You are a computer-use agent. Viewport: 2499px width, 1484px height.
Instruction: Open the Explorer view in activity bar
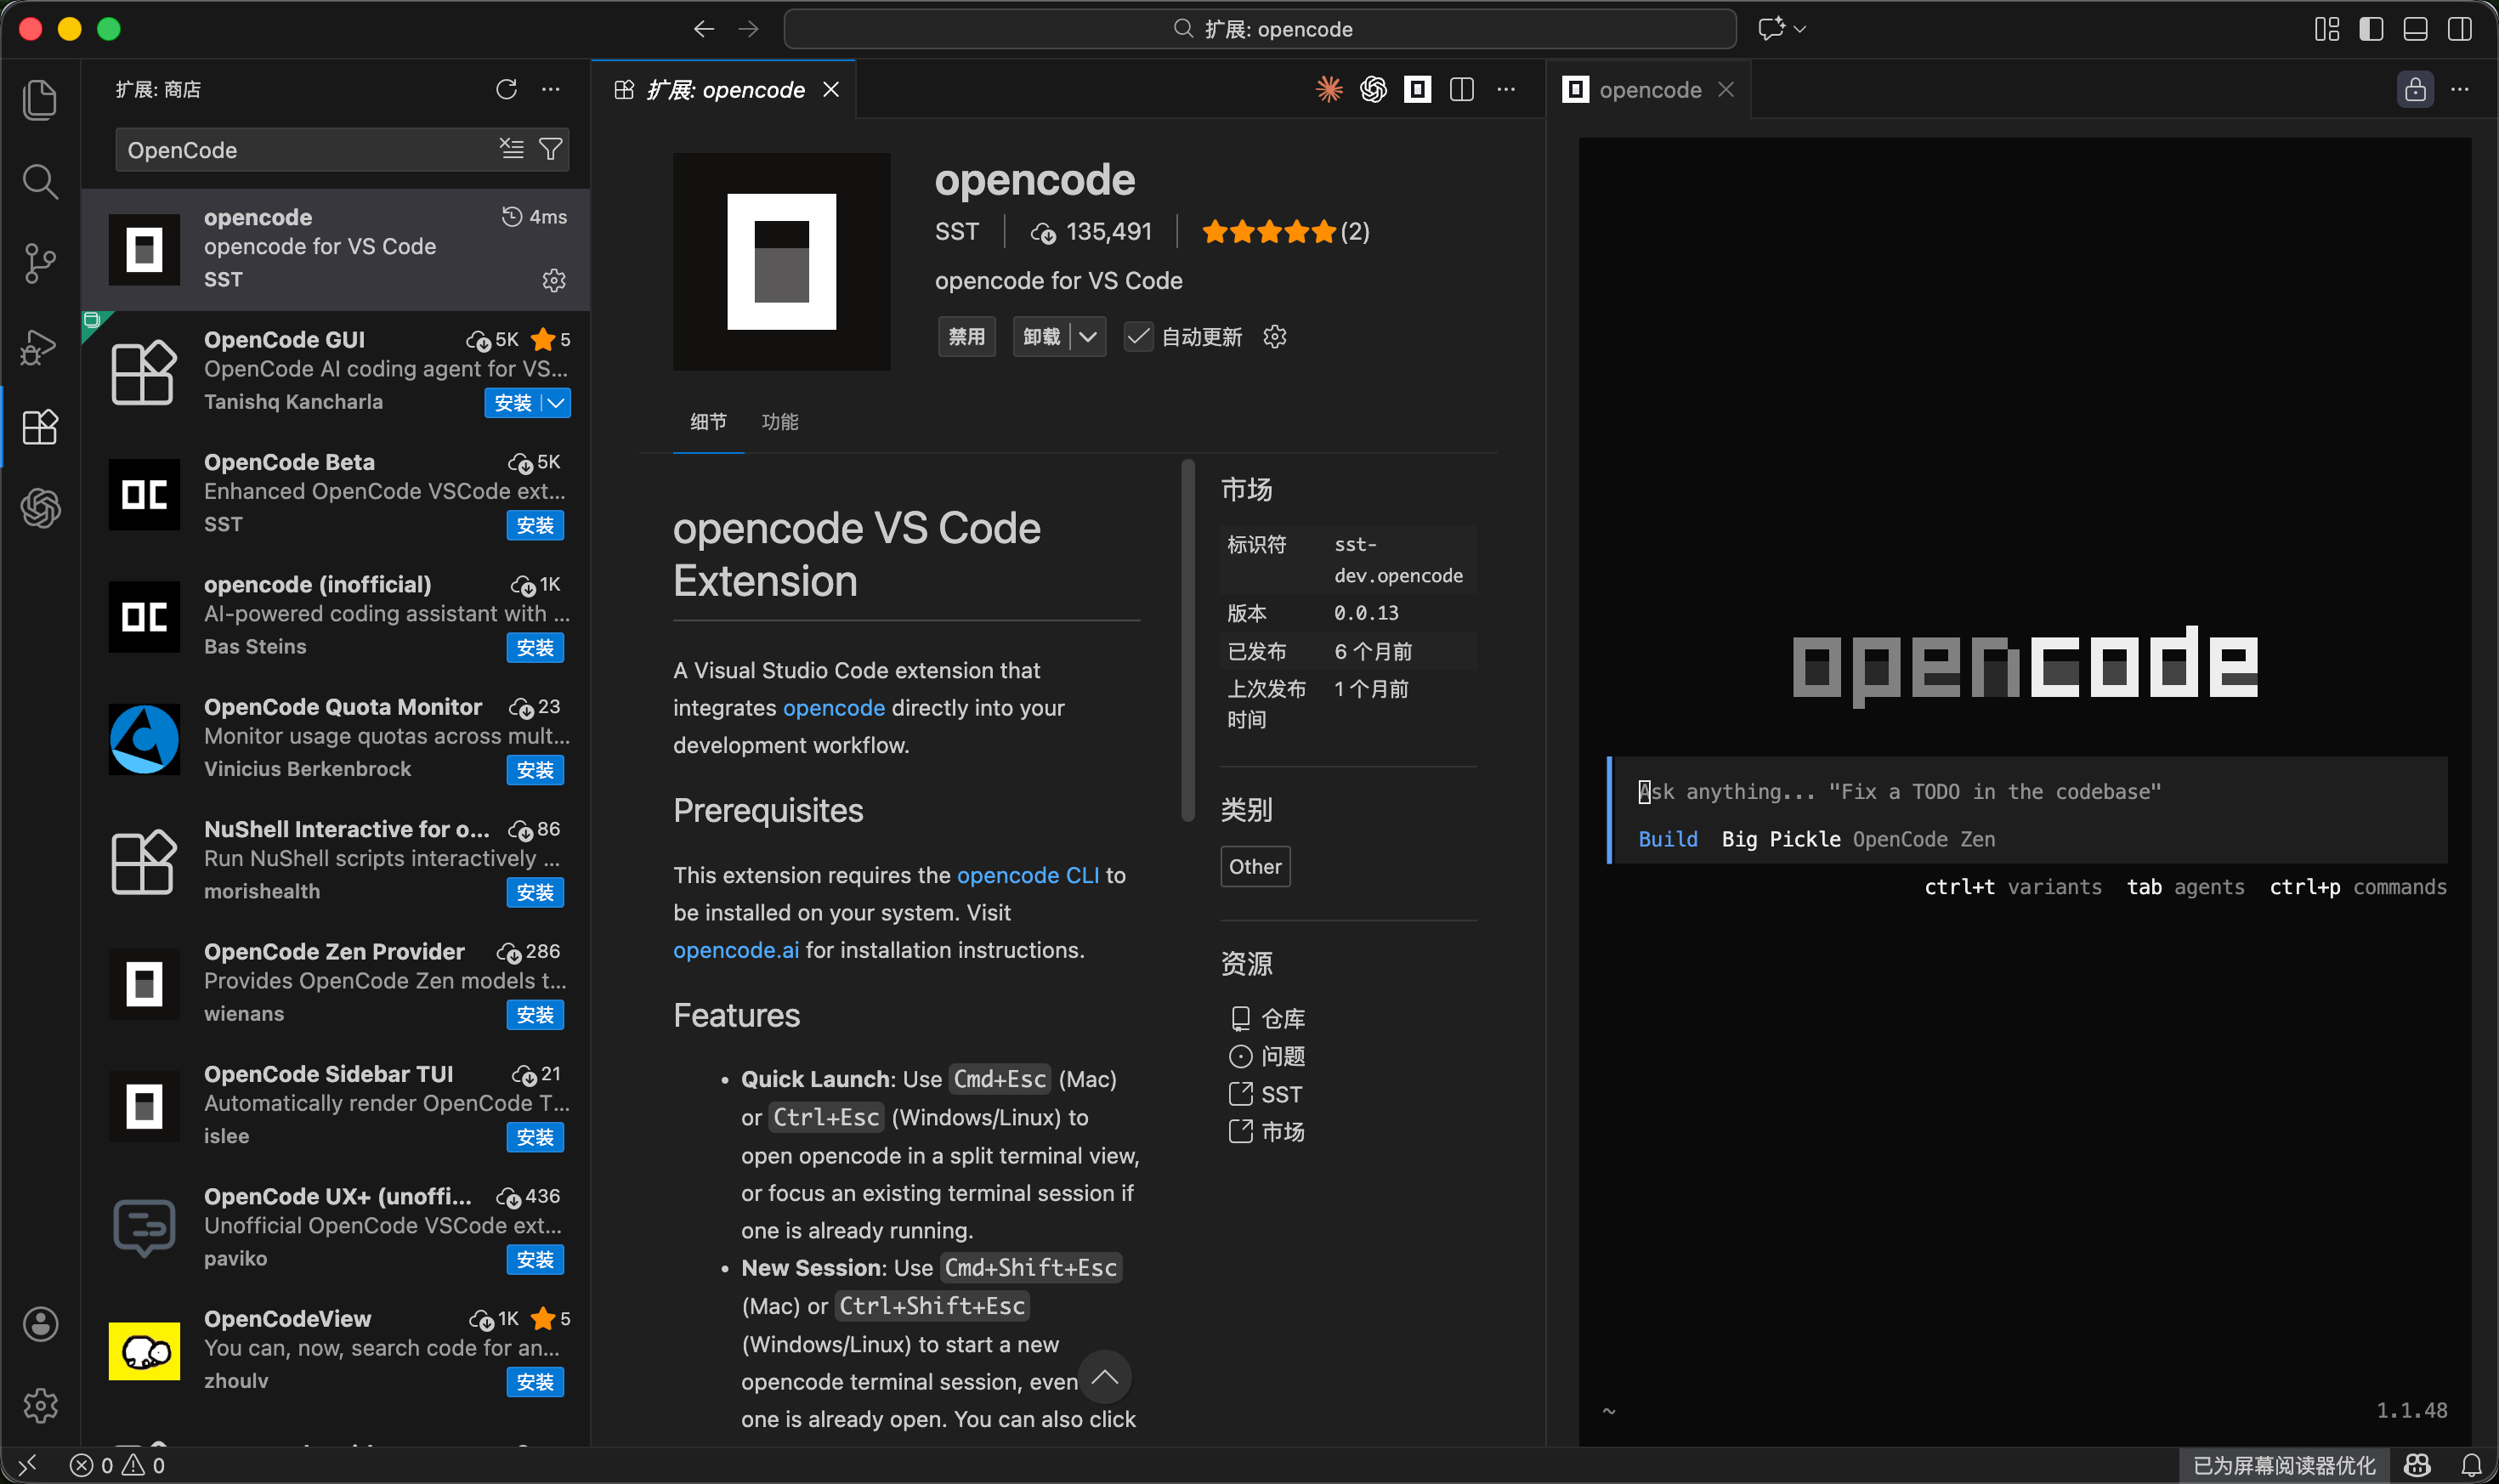[x=40, y=100]
